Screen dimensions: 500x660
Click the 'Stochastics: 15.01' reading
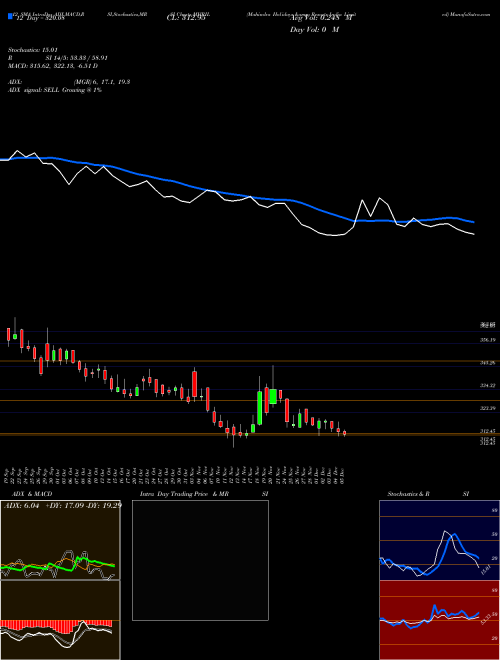pyautogui.click(x=33, y=50)
